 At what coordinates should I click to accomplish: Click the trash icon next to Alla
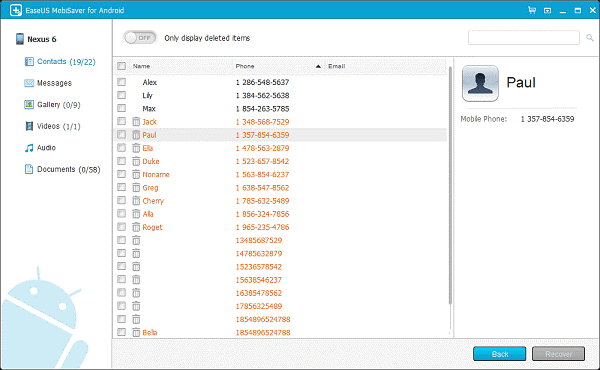[x=136, y=214]
